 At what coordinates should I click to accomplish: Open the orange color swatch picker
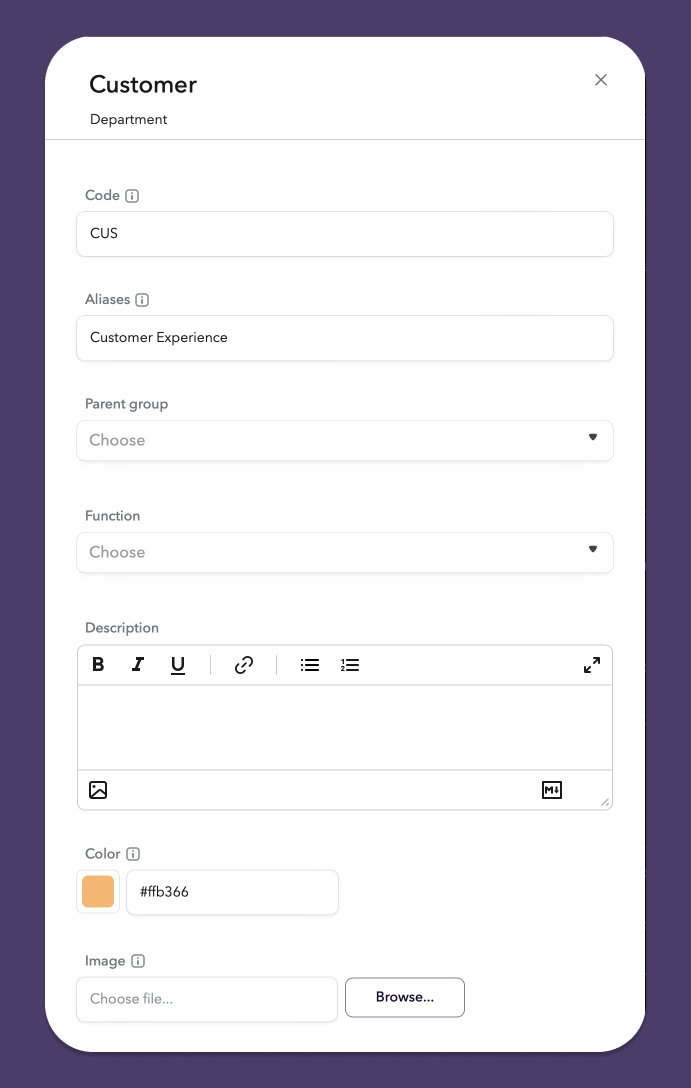pyautogui.click(x=98, y=892)
